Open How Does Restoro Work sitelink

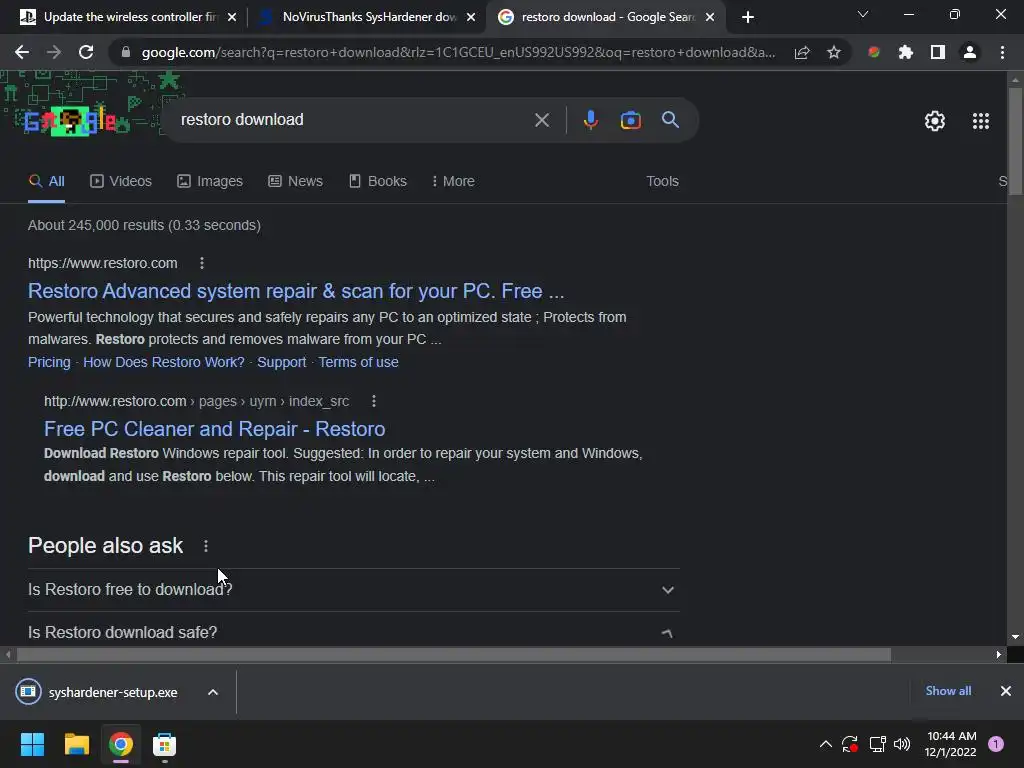click(x=164, y=362)
